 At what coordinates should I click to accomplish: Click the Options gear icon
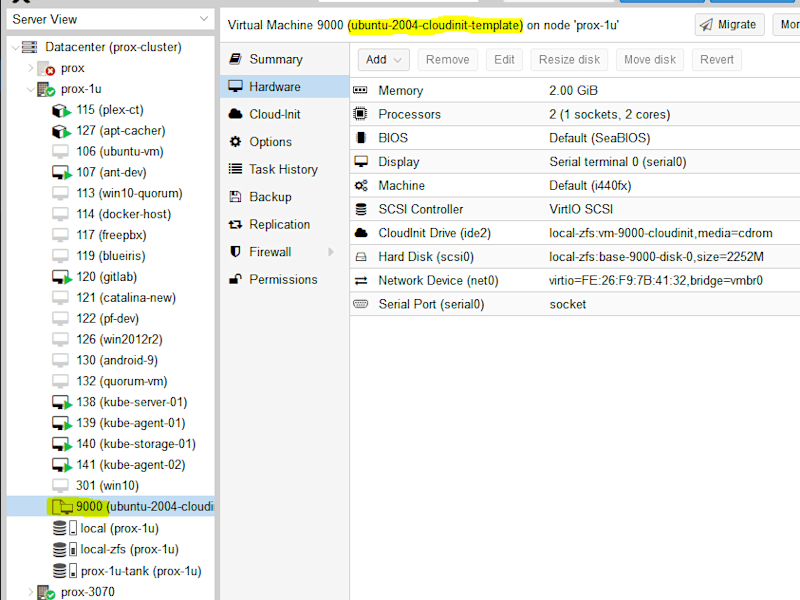tap(235, 141)
